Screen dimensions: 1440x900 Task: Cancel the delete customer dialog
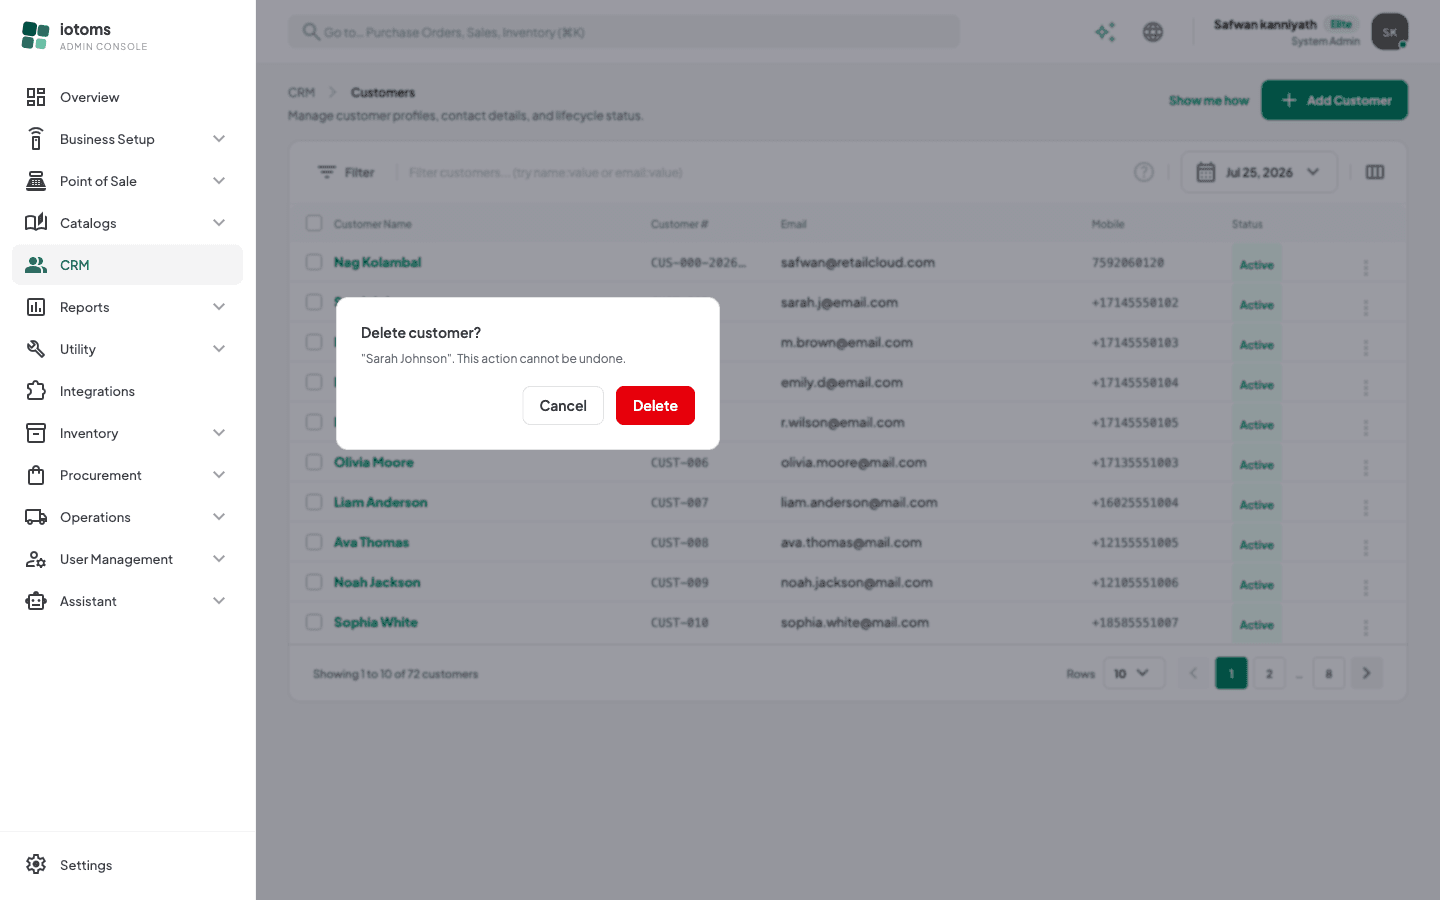point(563,405)
